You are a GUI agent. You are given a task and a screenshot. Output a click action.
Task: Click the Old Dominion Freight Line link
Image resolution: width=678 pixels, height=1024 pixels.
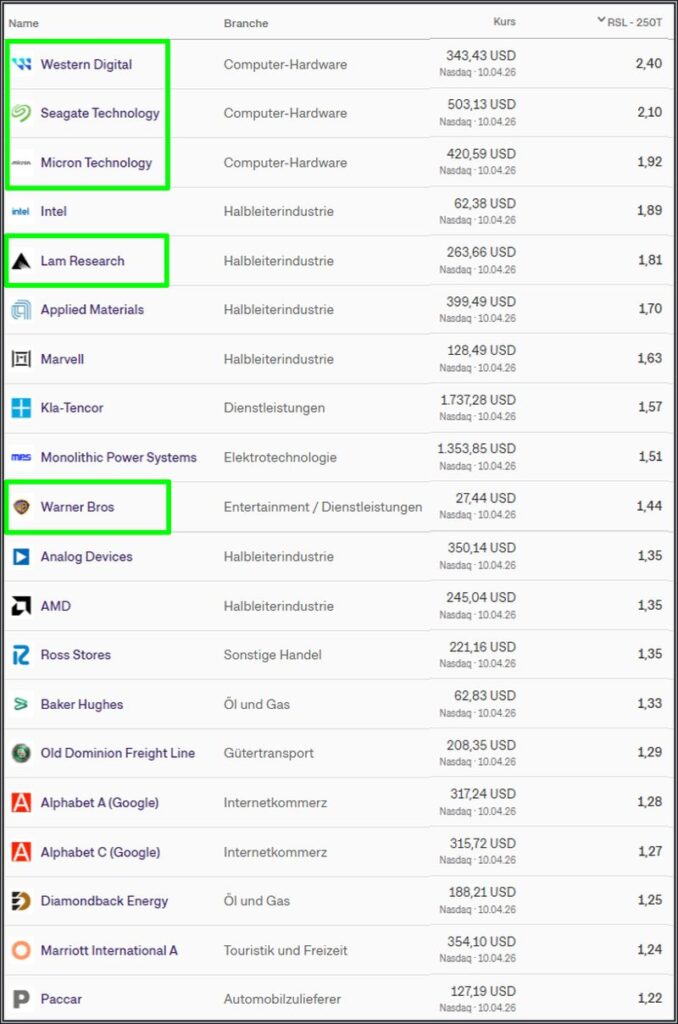coord(117,753)
